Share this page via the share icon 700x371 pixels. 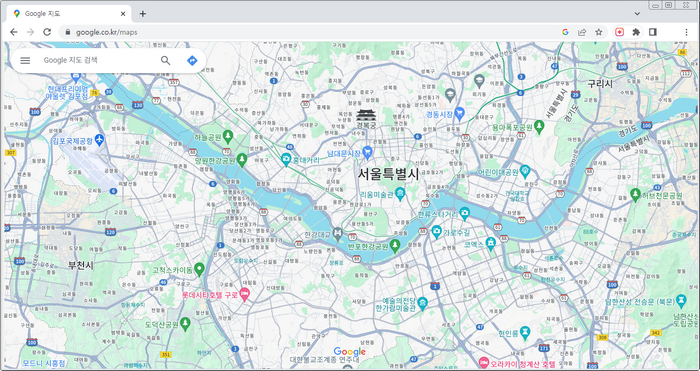(582, 32)
